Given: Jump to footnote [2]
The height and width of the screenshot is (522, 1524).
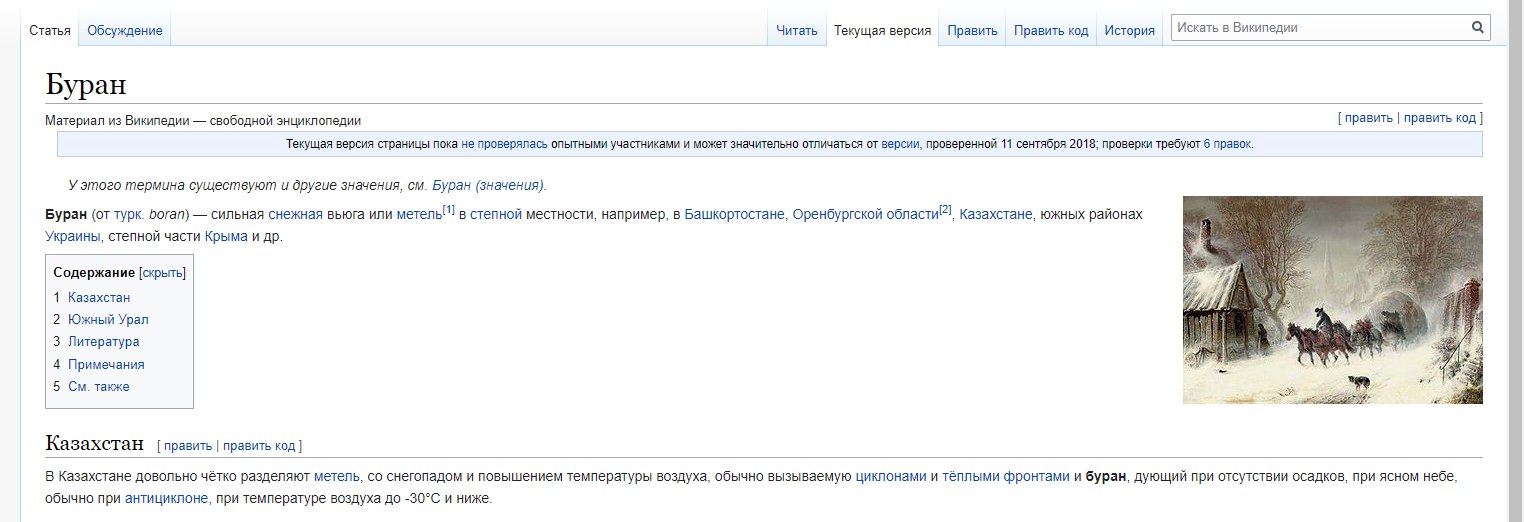Looking at the screenshot, I should [945, 210].
